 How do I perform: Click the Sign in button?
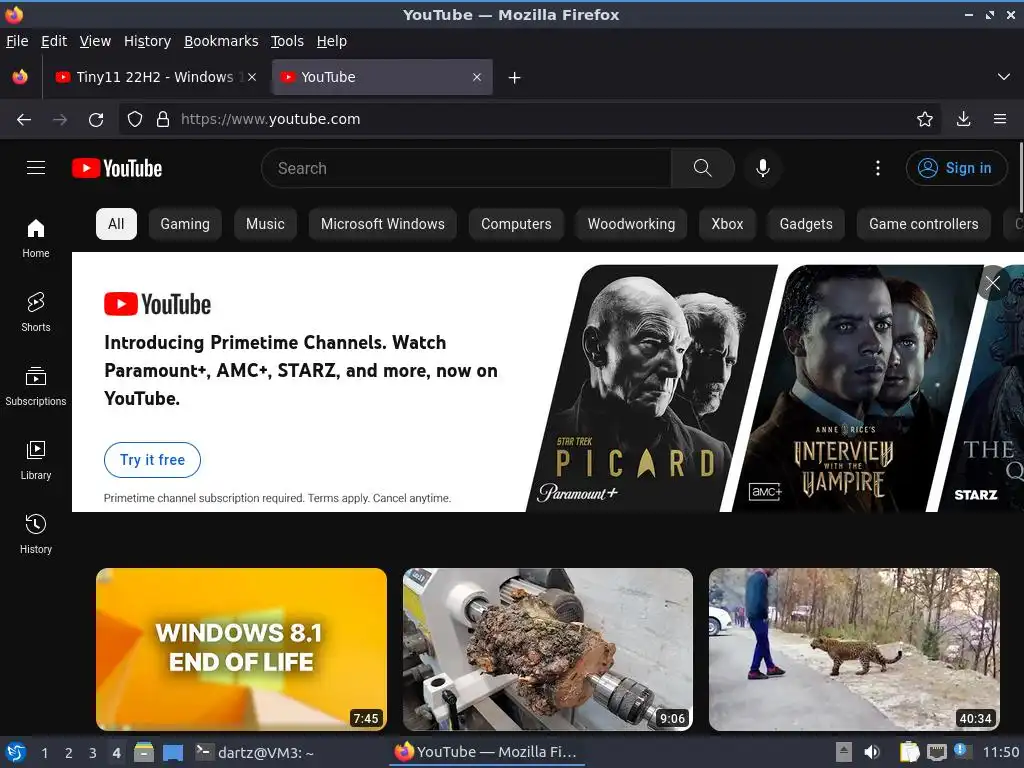(956, 168)
